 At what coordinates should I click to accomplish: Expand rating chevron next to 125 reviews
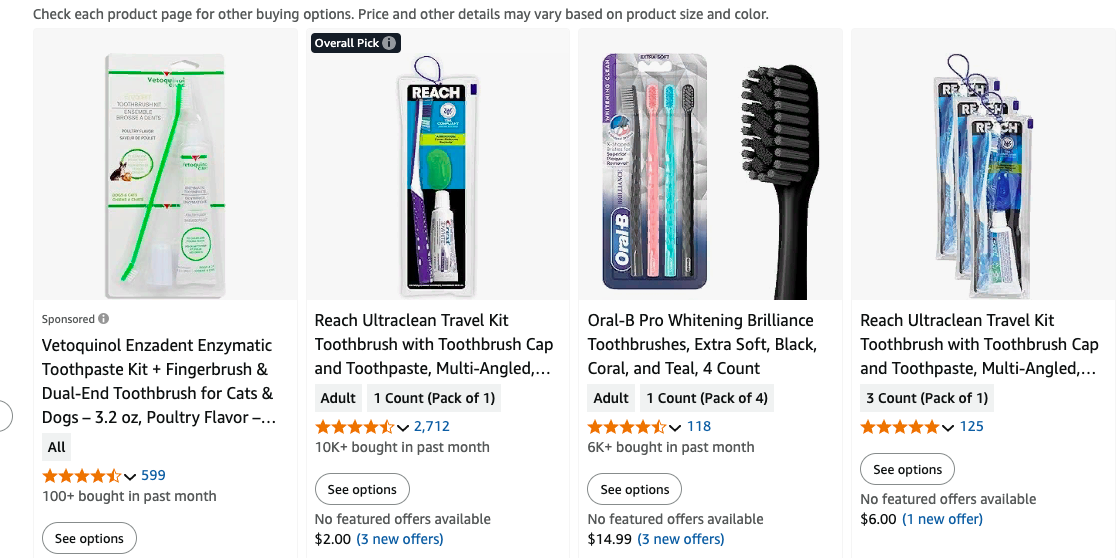948,427
